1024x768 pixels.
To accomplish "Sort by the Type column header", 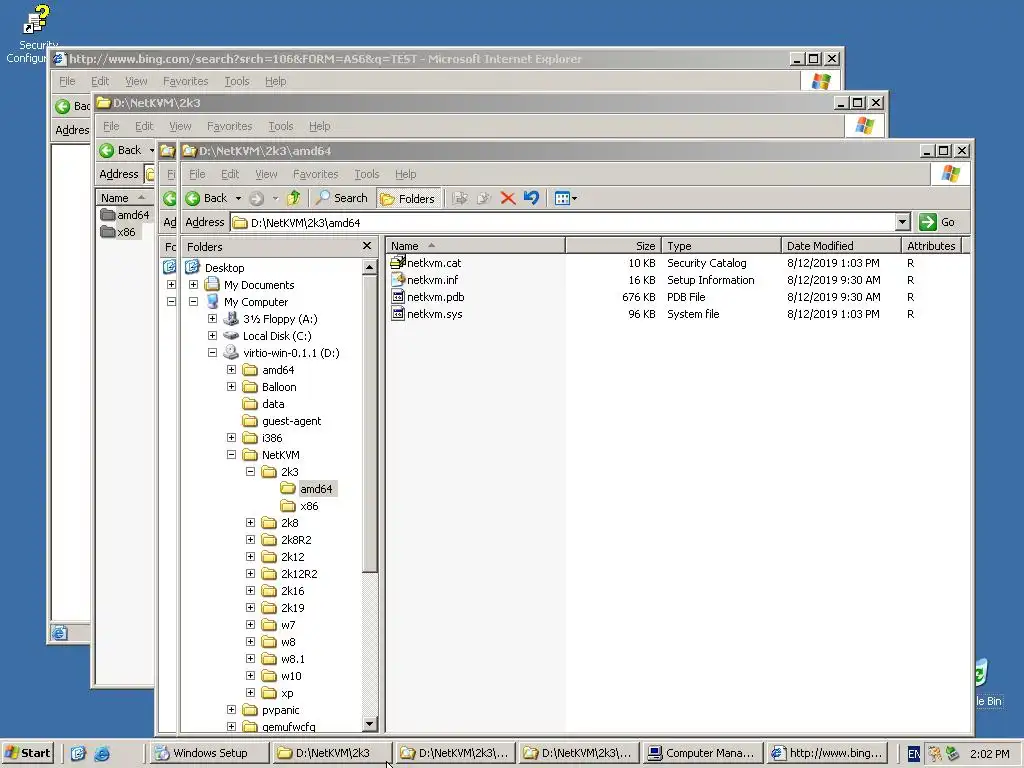I will 721,246.
